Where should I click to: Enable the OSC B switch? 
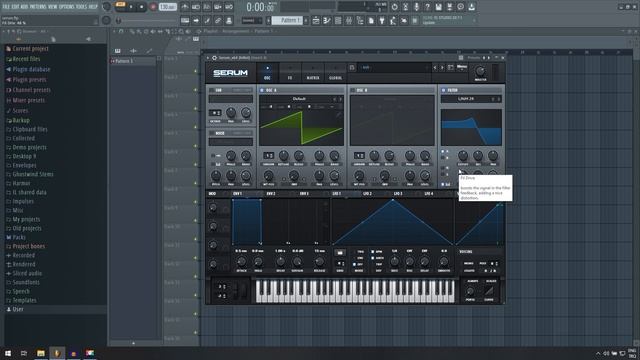pos(353,90)
